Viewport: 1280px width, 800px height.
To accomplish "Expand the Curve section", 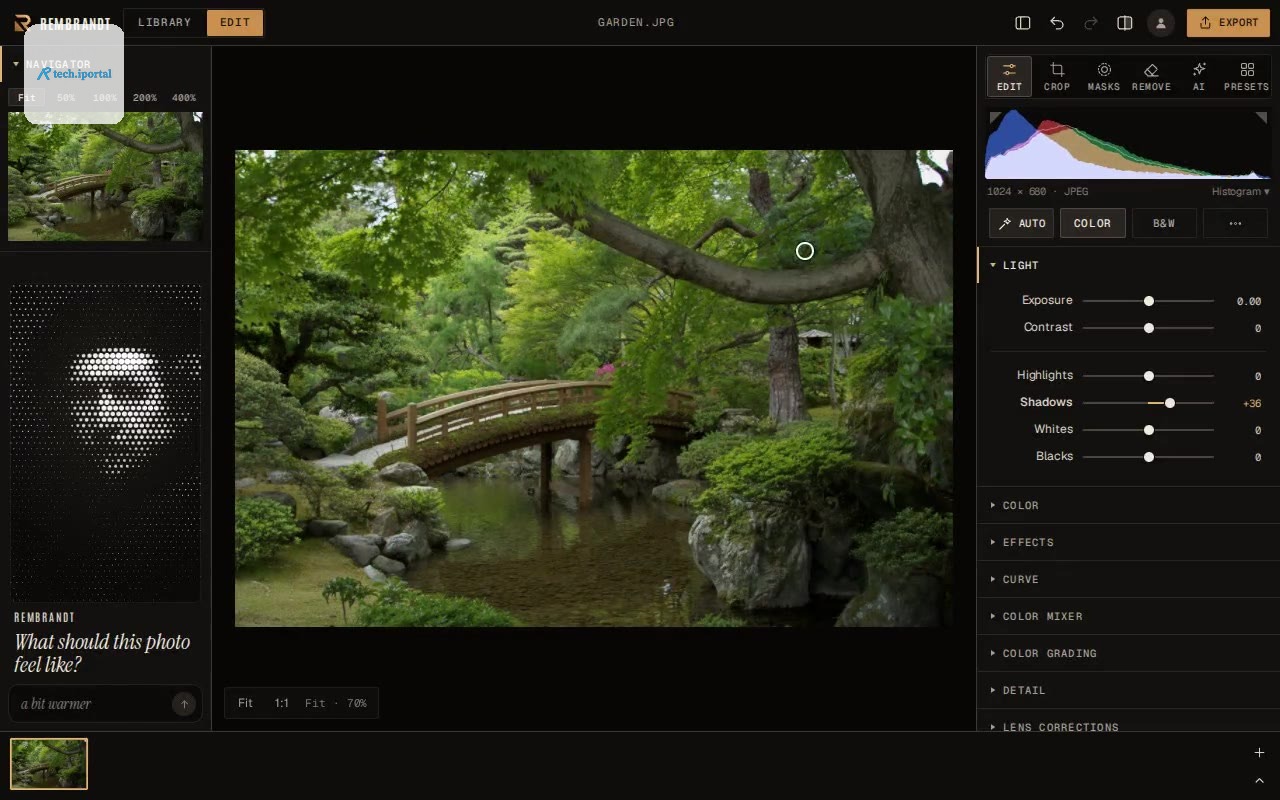I will (x=1128, y=579).
